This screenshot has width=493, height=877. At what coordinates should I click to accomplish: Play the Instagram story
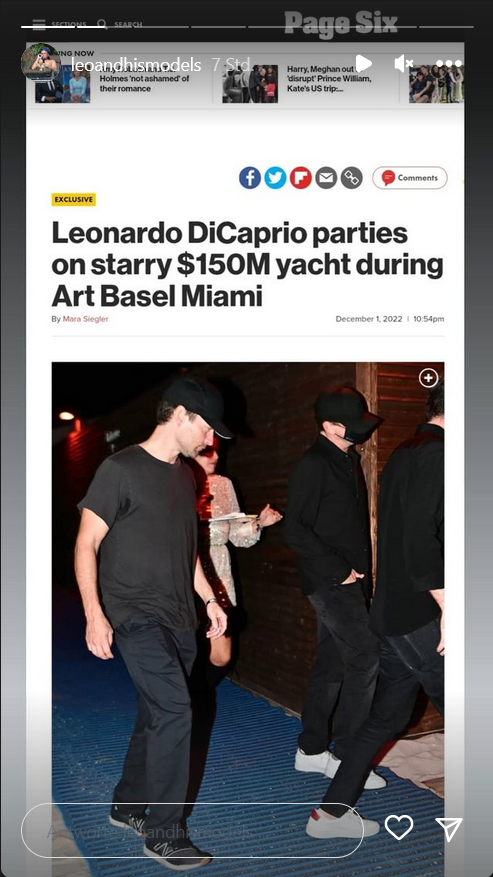tap(363, 63)
